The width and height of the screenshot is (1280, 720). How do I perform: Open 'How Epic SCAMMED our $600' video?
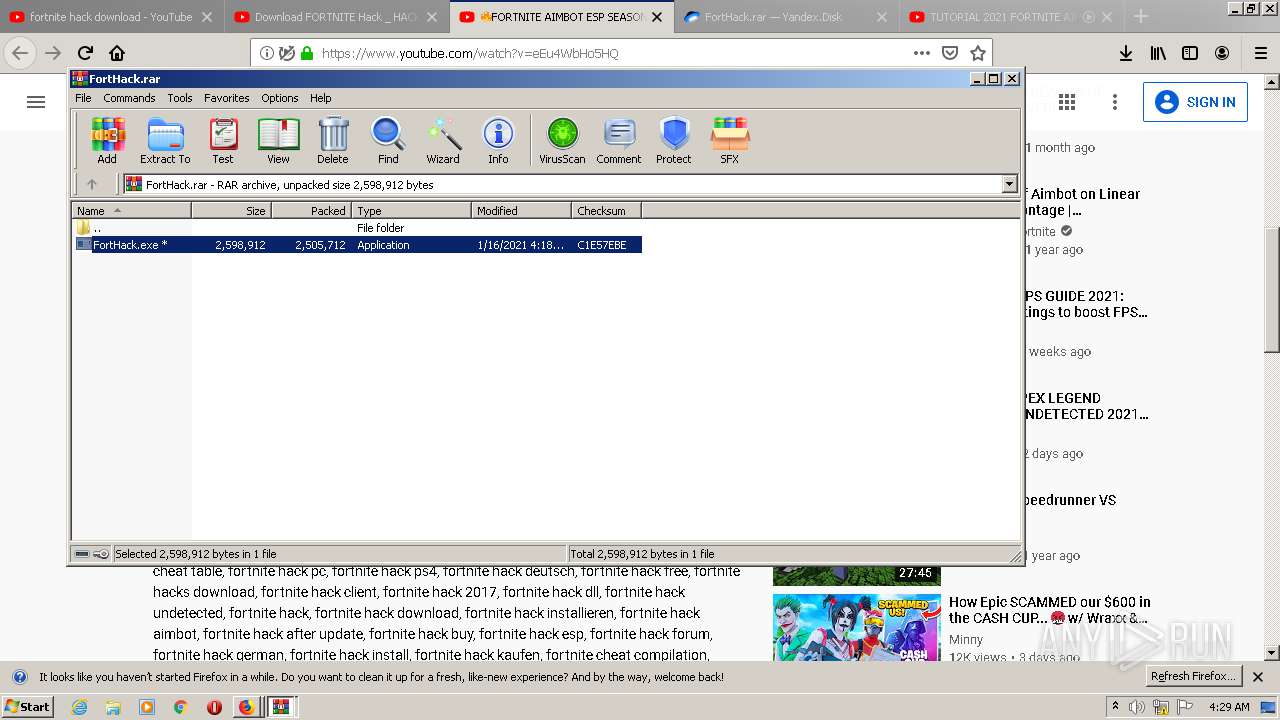point(1050,610)
